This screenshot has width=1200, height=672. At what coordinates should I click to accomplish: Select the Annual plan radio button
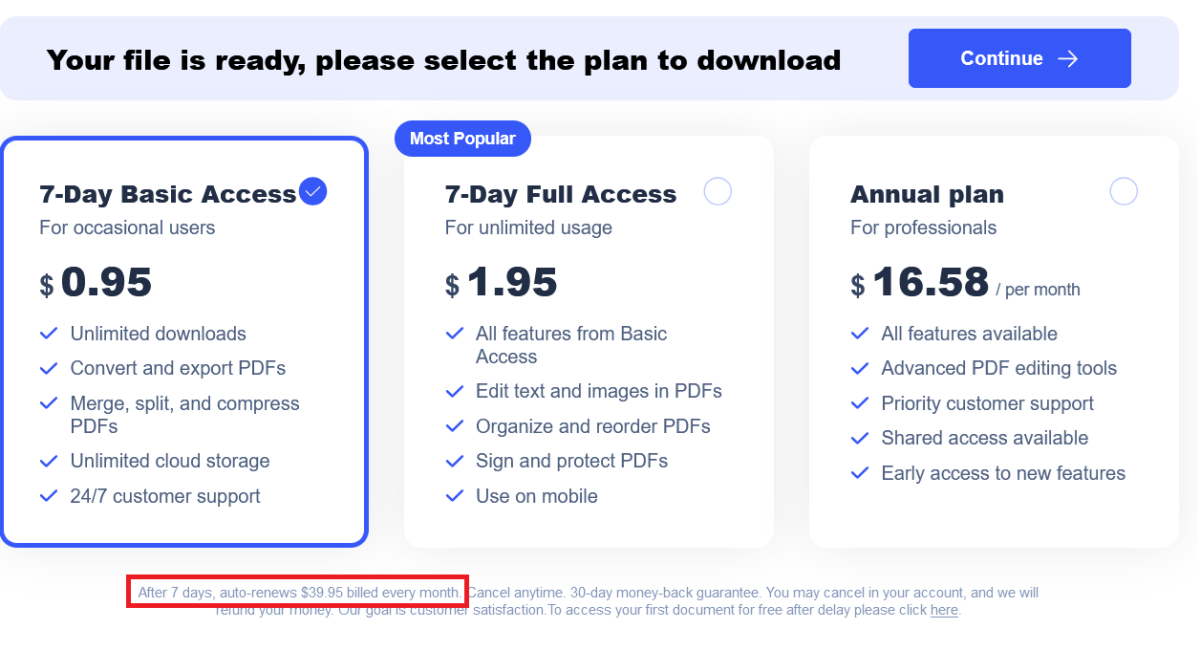(x=1123, y=191)
